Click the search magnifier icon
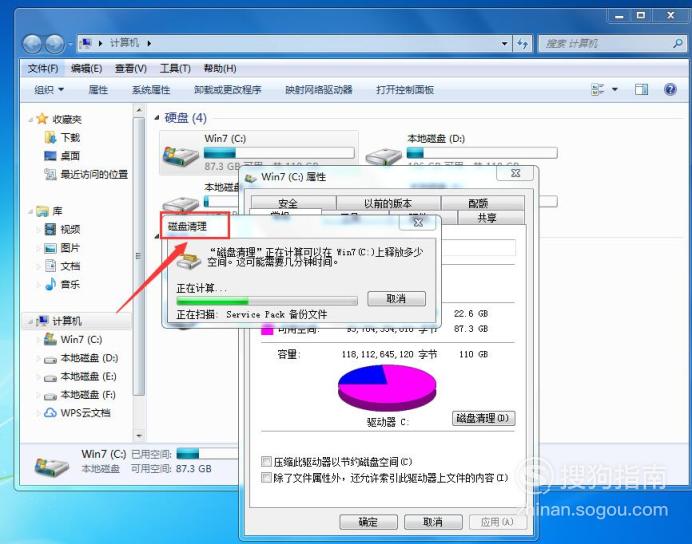The width and height of the screenshot is (692, 544). click(x=677, y=43)
